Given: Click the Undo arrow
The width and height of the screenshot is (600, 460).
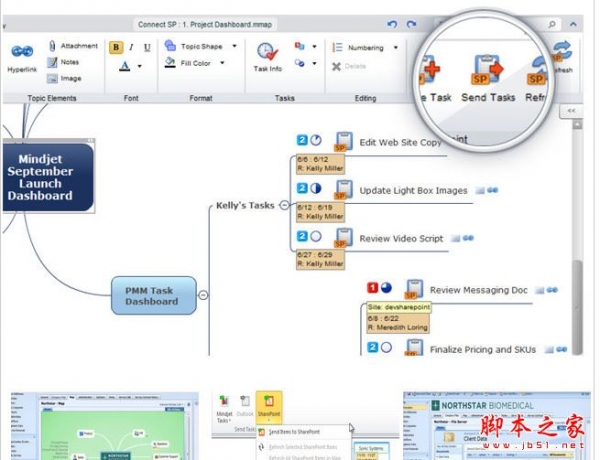Looking at the screenshot, I should pyautogui.click(x=392, y=24).
